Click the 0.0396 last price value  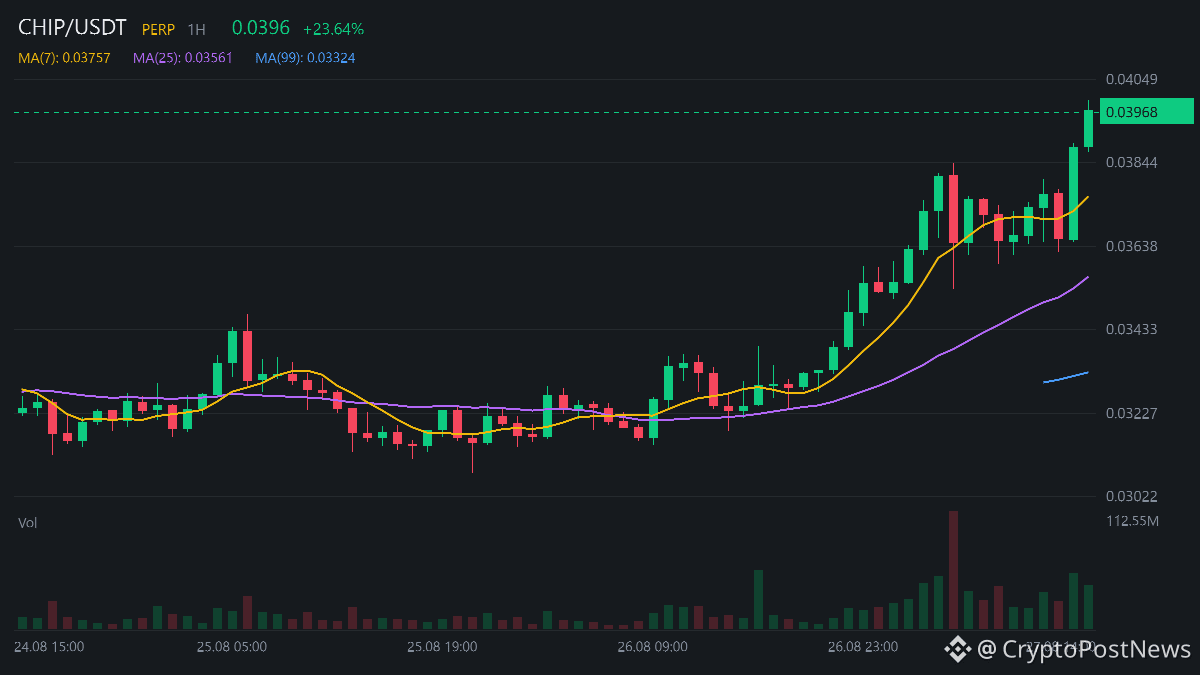pos(260,29)
